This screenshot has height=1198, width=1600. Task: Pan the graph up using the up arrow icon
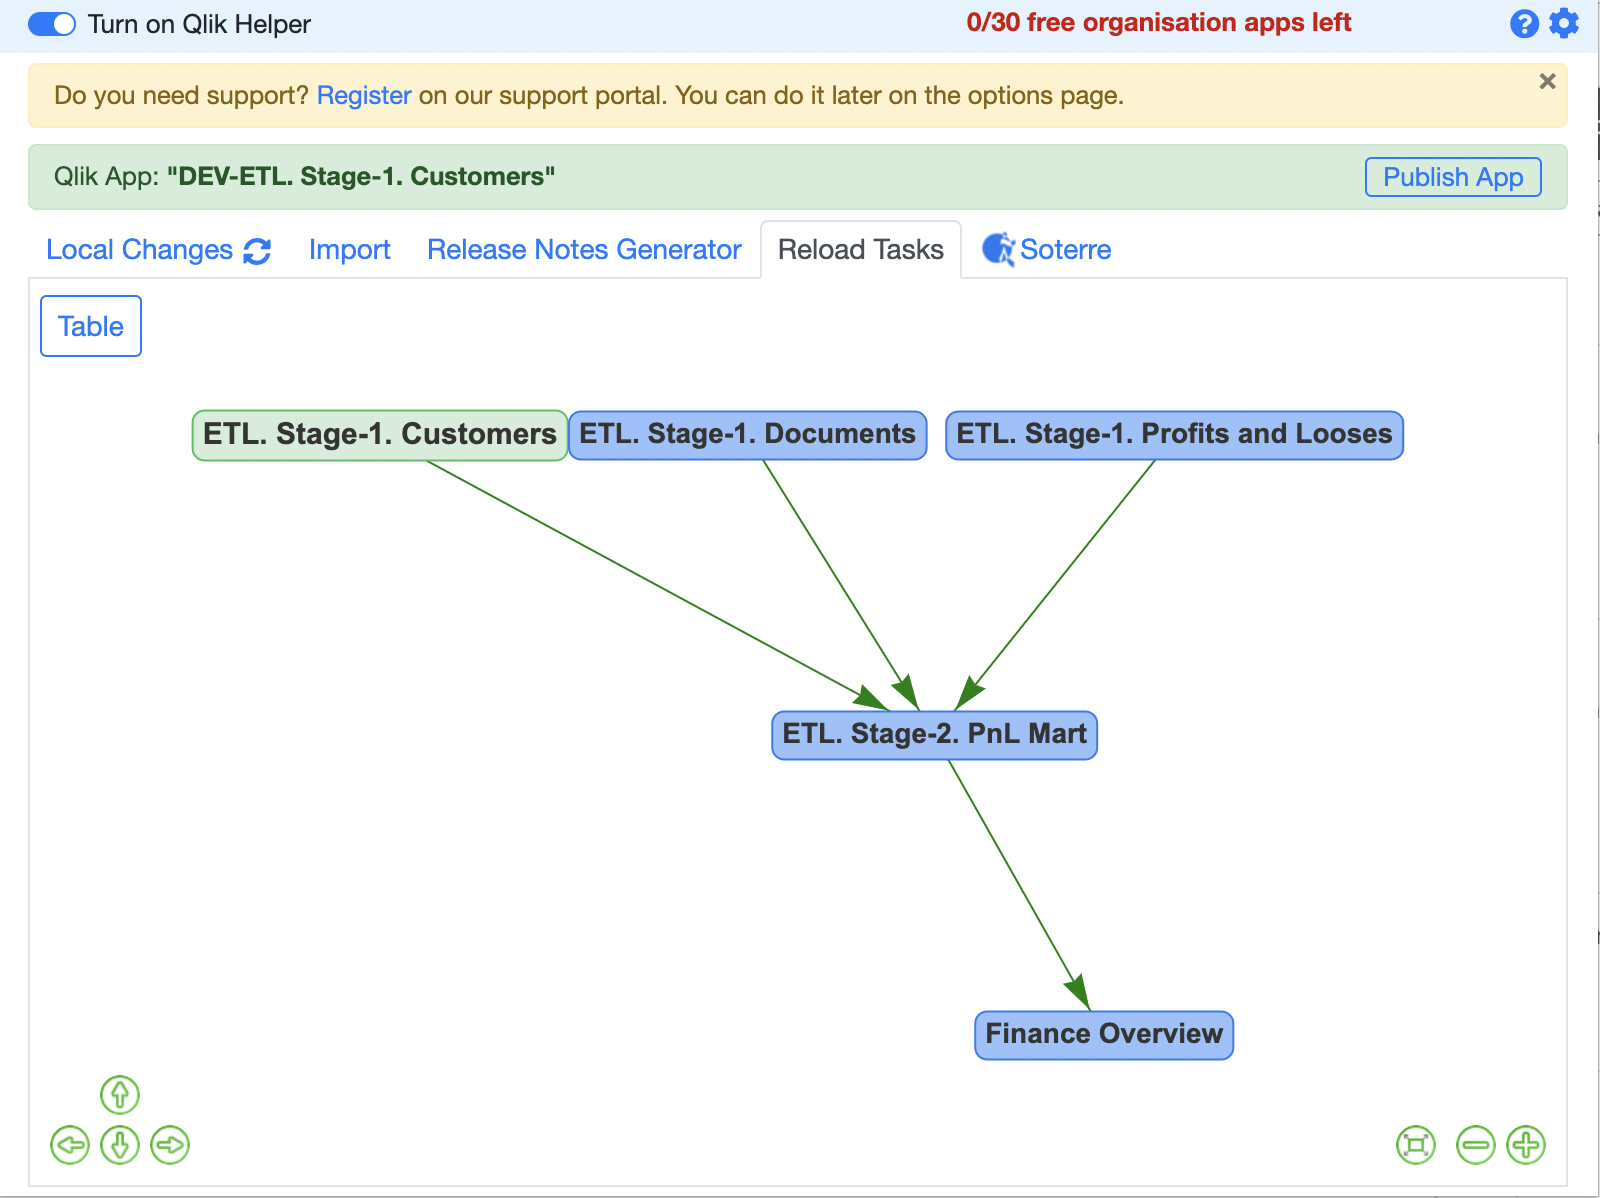(119, 1094)
